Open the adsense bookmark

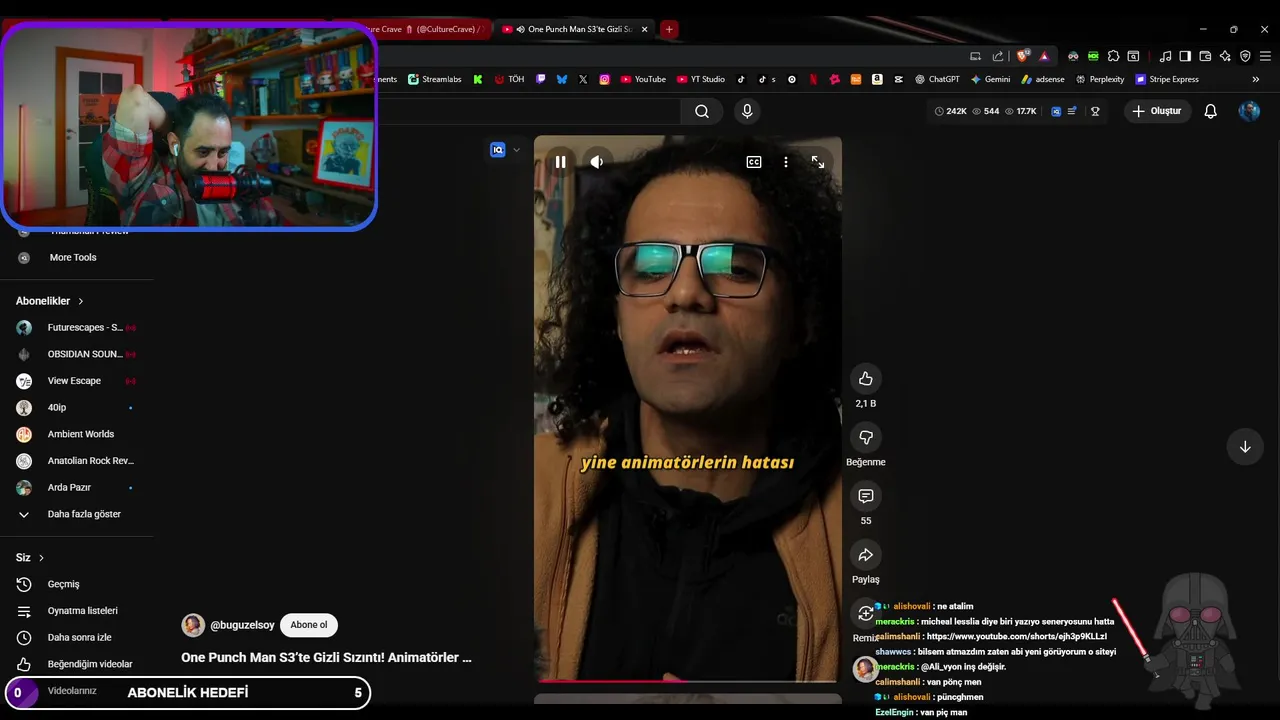[x=1042, y=79]
